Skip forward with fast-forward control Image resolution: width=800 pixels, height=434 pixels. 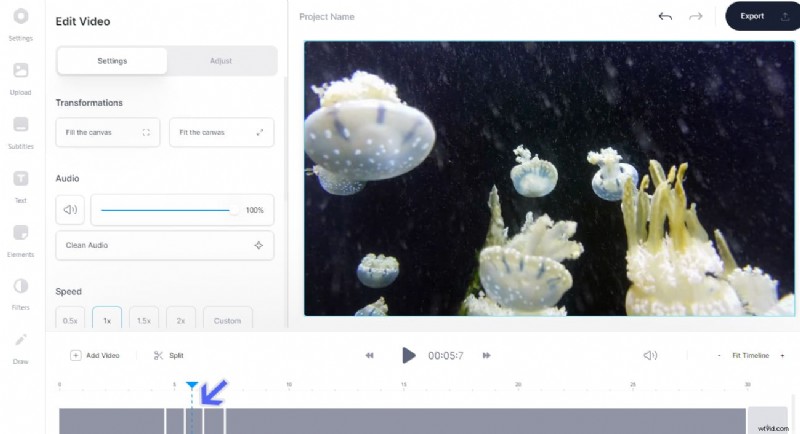(486, 355)
